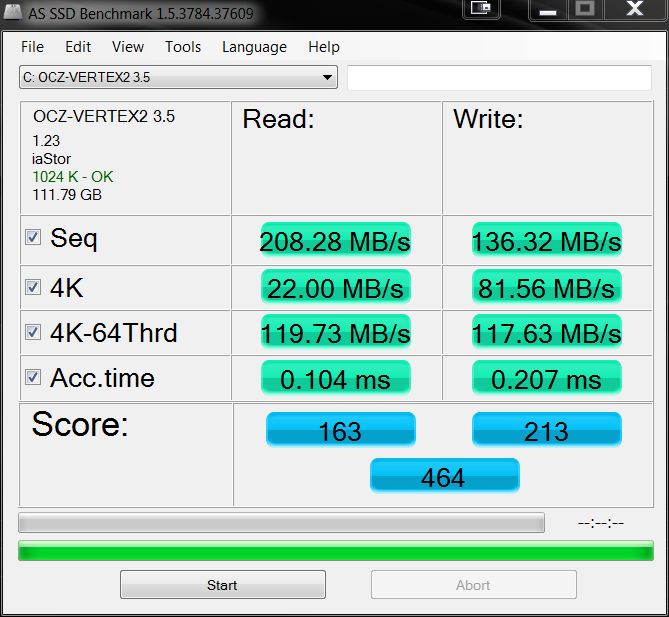
Task: Click the Score: label
Action: click(x=80, y=424)
